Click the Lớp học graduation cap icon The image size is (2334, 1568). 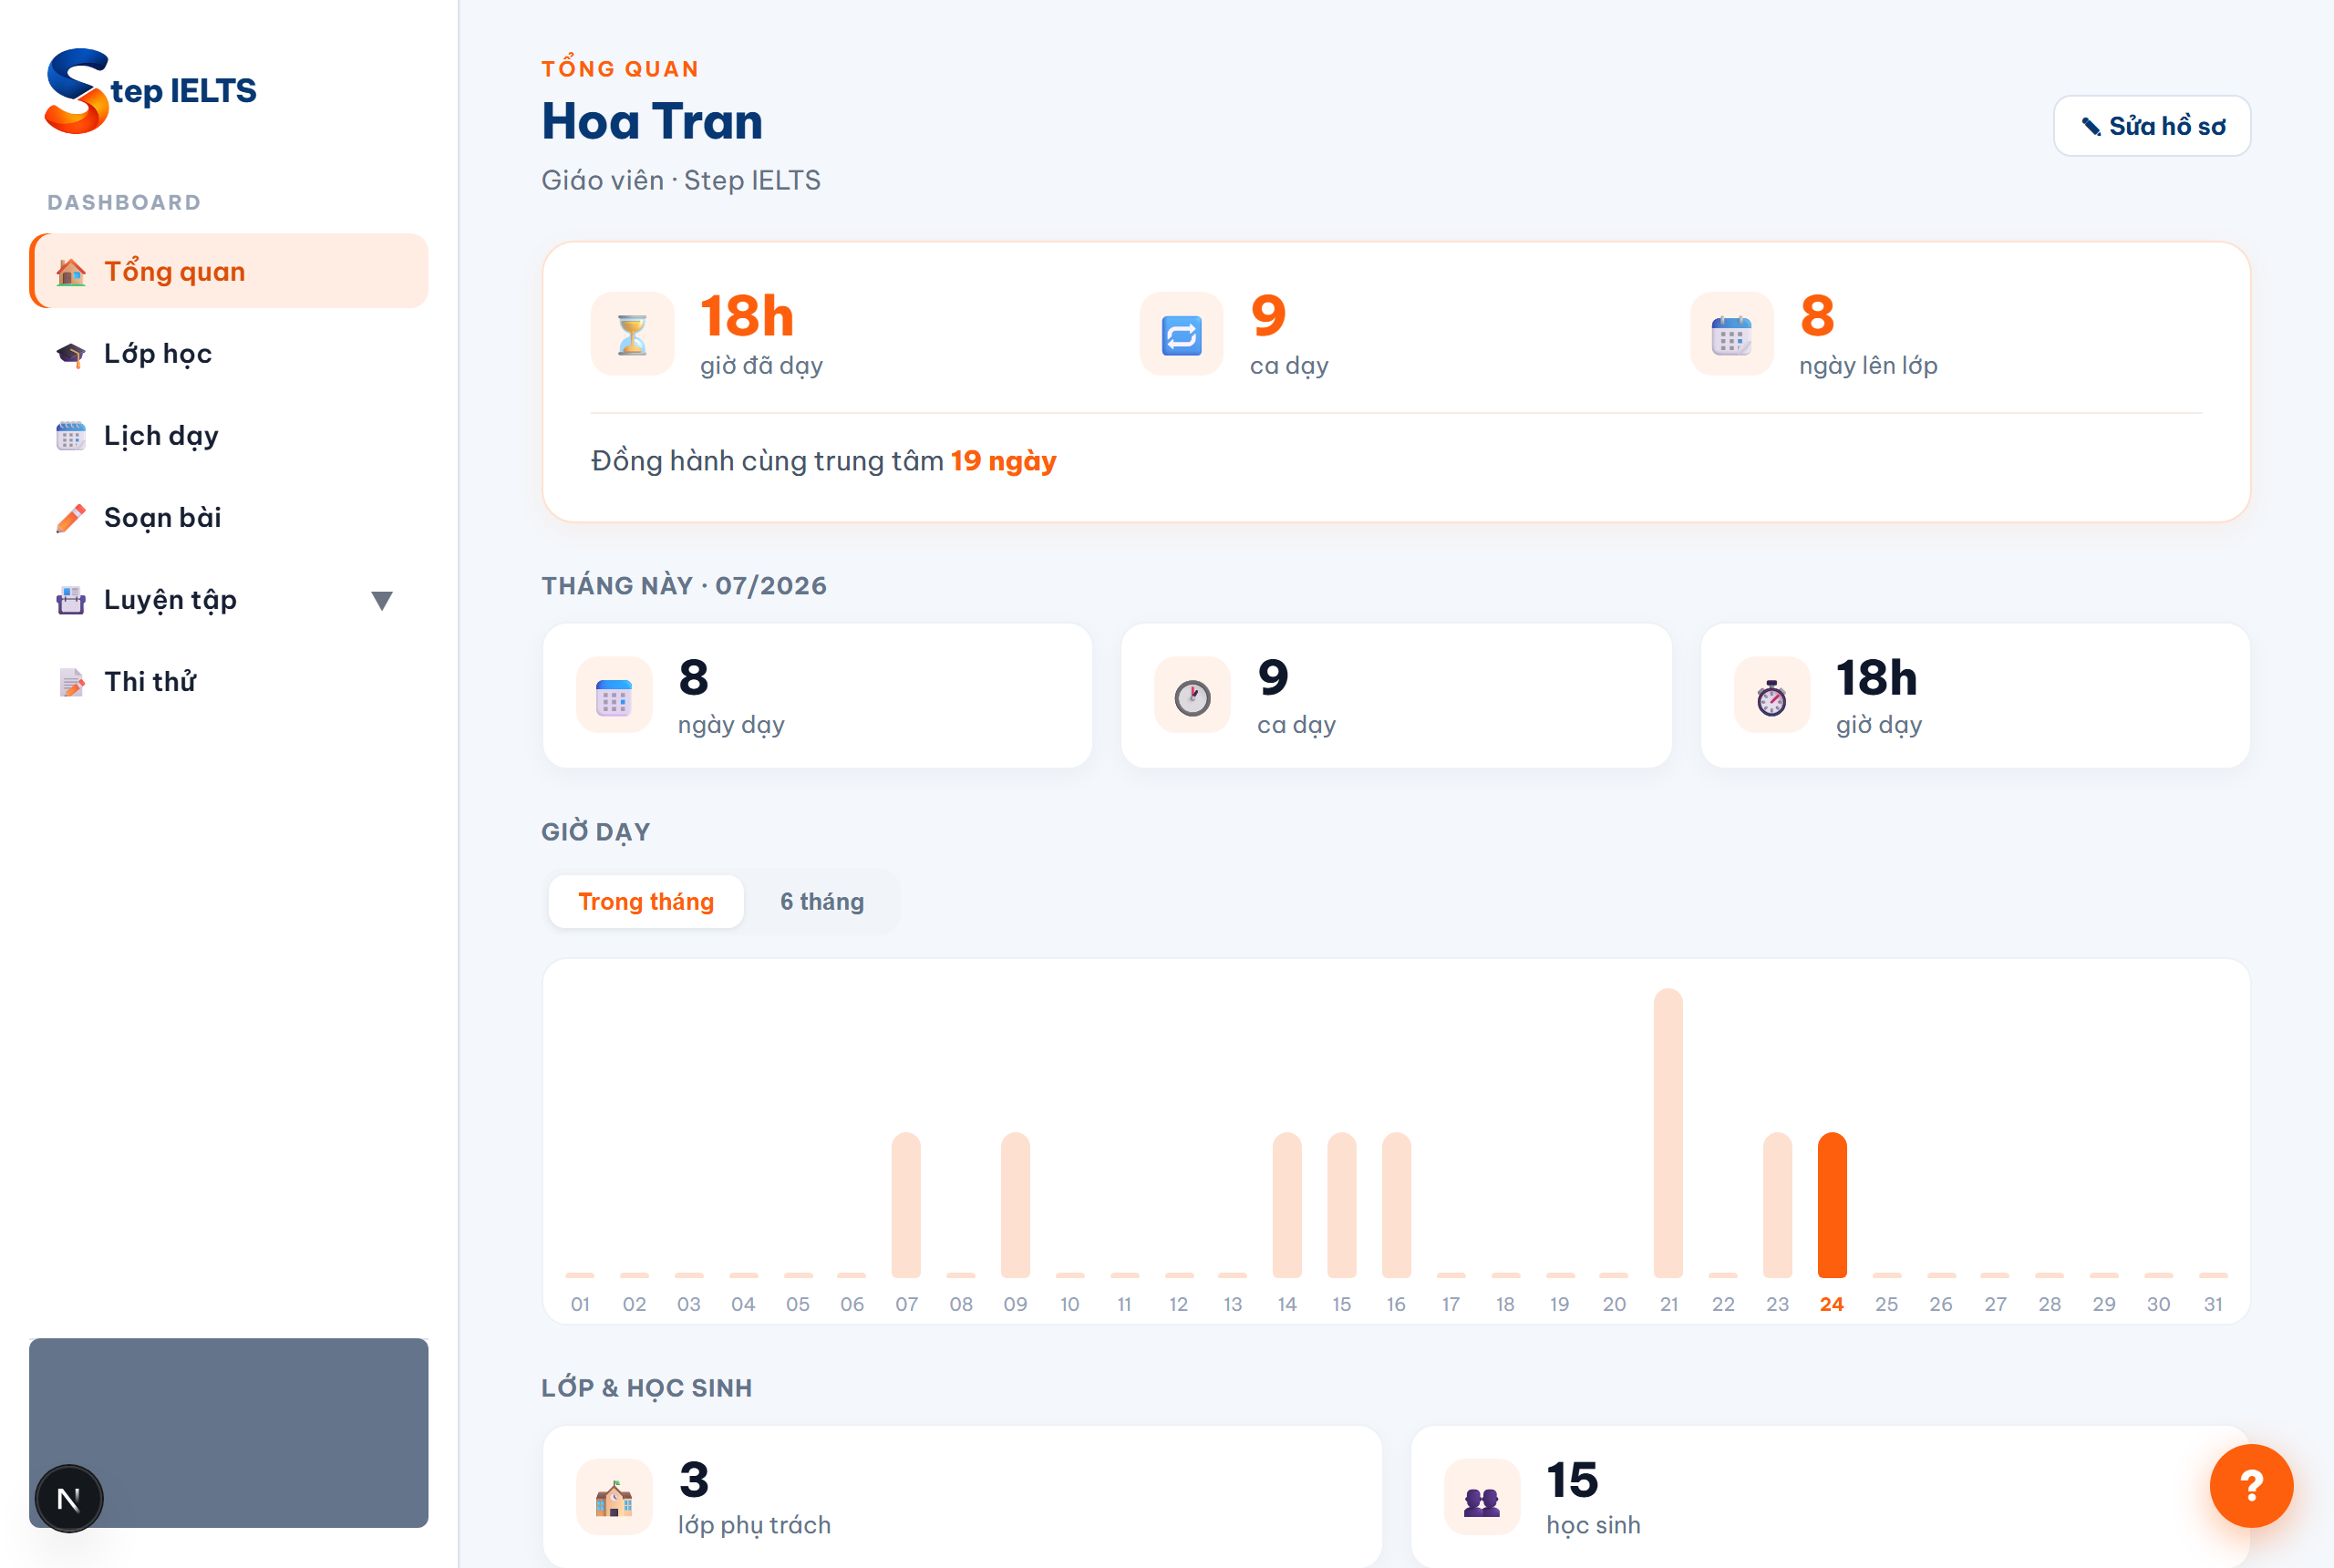(71, 354)
